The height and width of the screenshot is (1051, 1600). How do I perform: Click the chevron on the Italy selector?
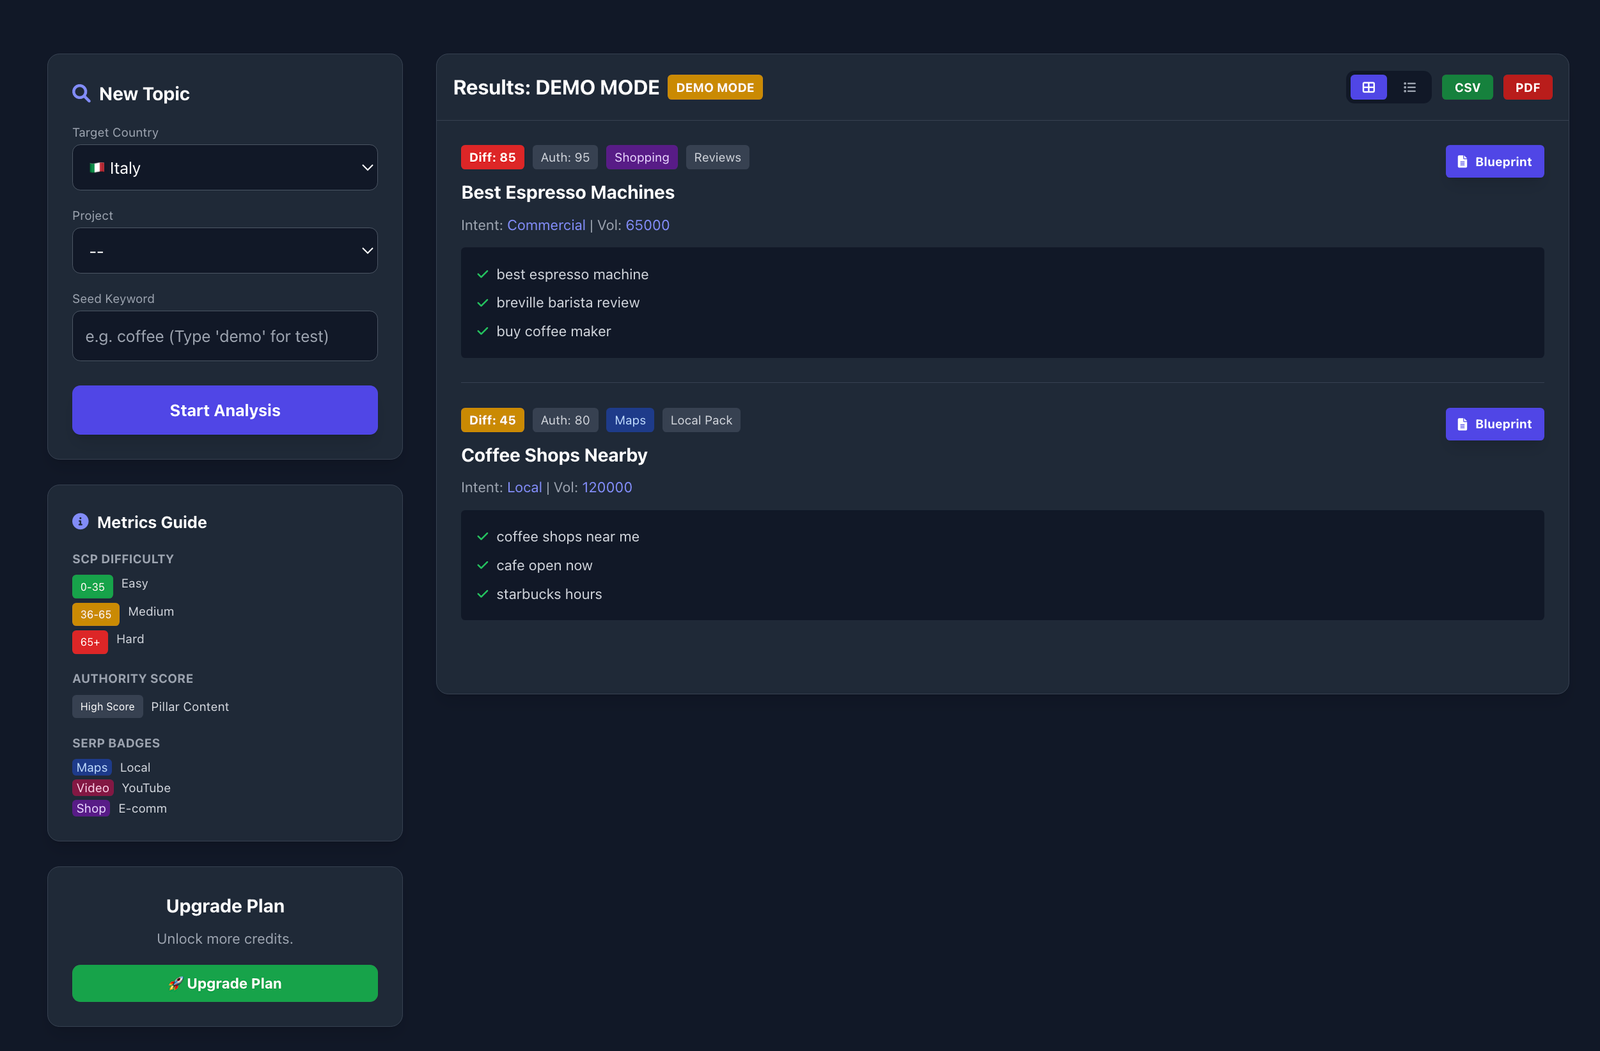366,167
